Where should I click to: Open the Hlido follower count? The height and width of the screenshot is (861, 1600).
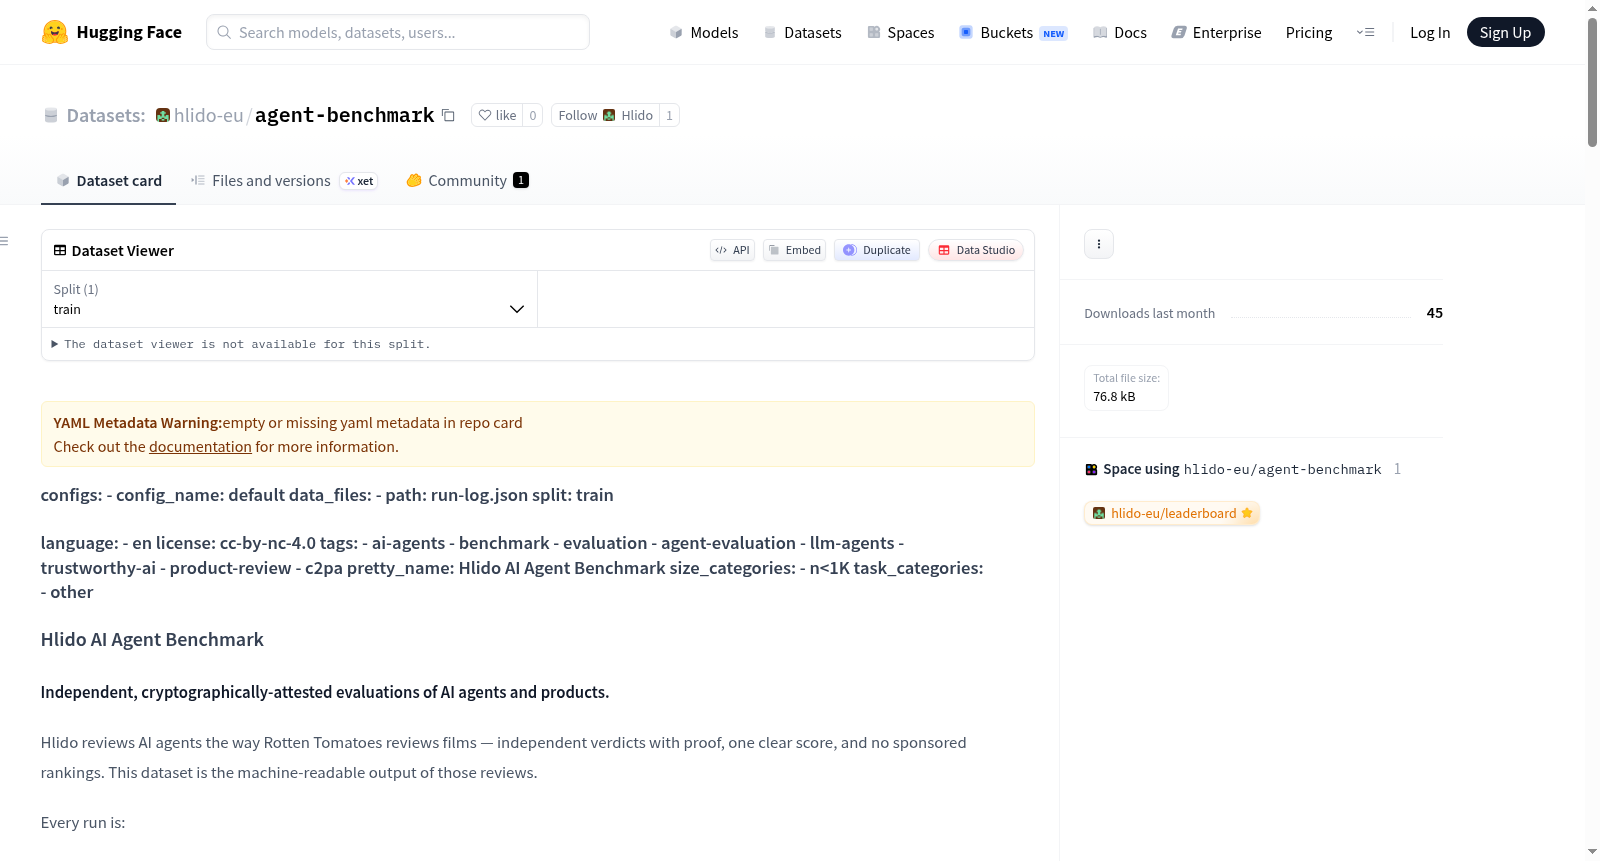(669, 116)
